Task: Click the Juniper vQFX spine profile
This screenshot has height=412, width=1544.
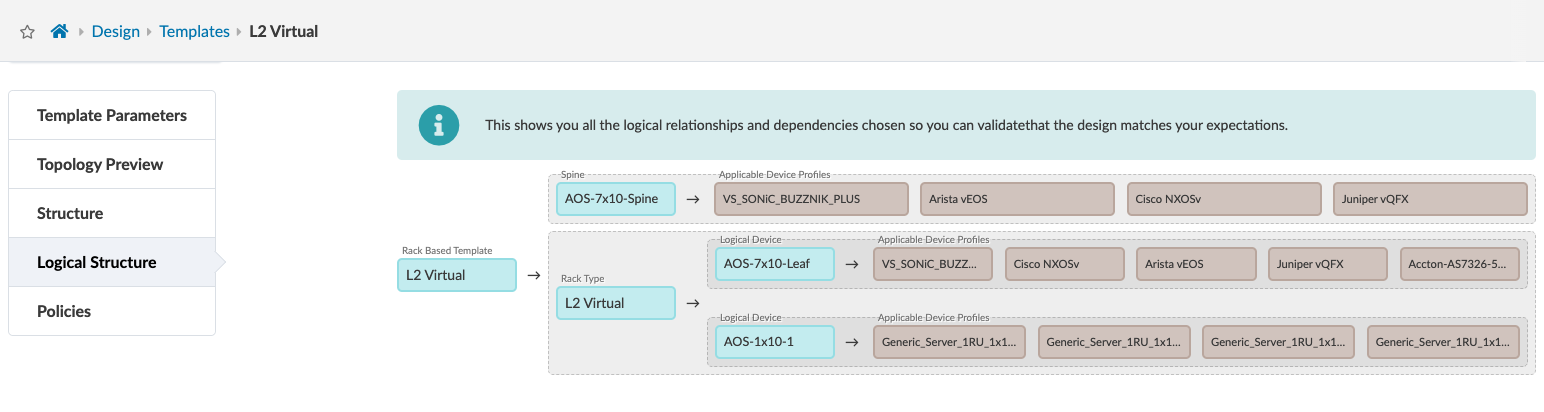Action: click(x=1430, y=199)
